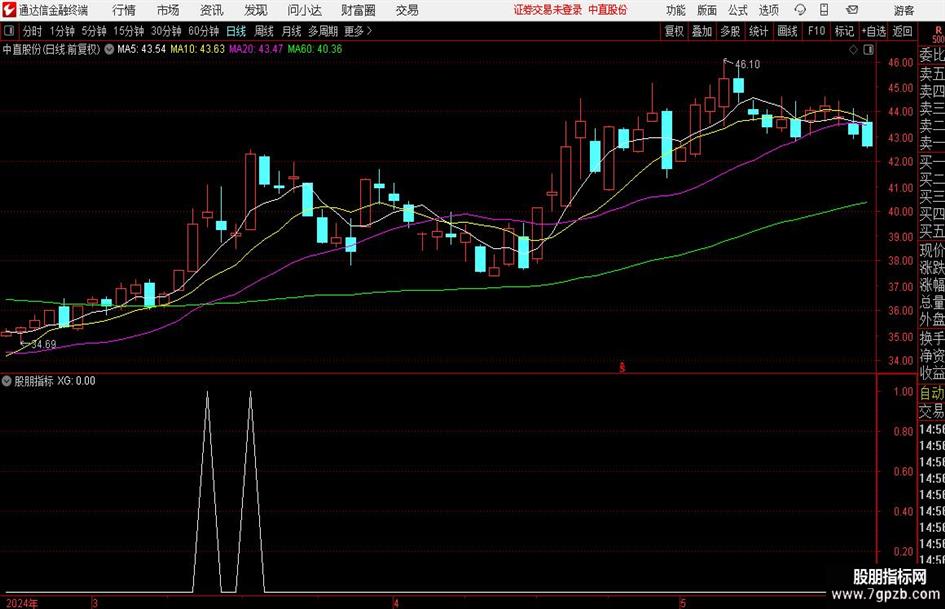The image size is (945, 609).
Task: Open the 发现 menu
Action: click(256, 10)
